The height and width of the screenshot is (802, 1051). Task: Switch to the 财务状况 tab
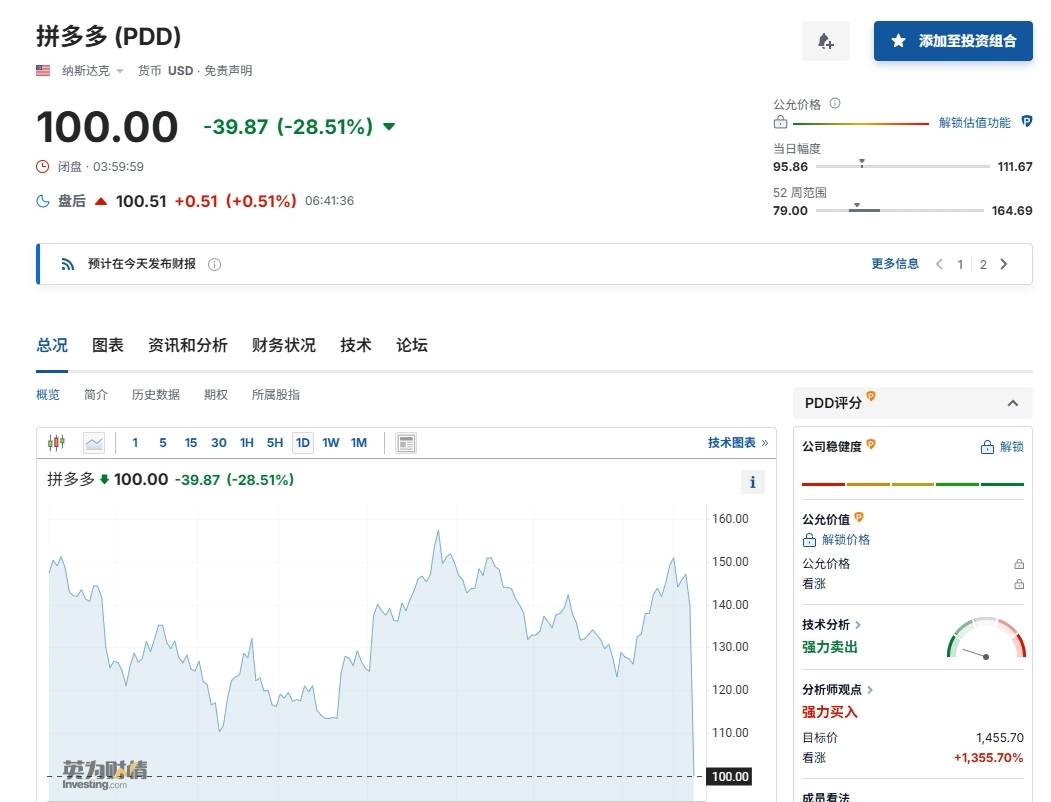284,345
